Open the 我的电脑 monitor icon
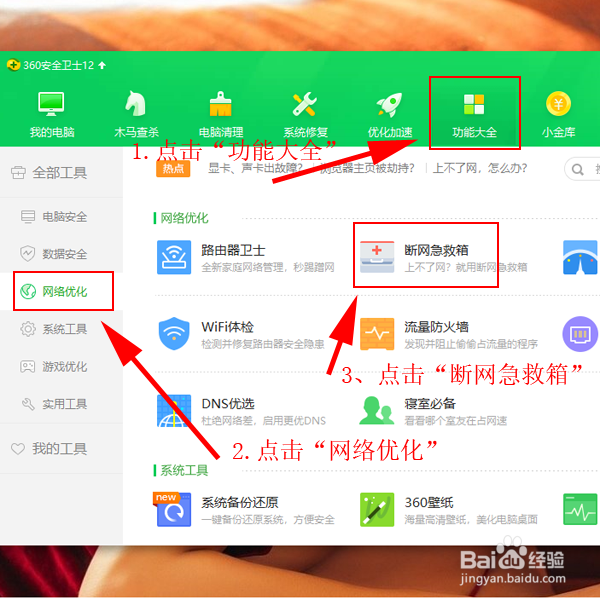Image resolution: width=600 pixels, height=600 pixels. 51,104
